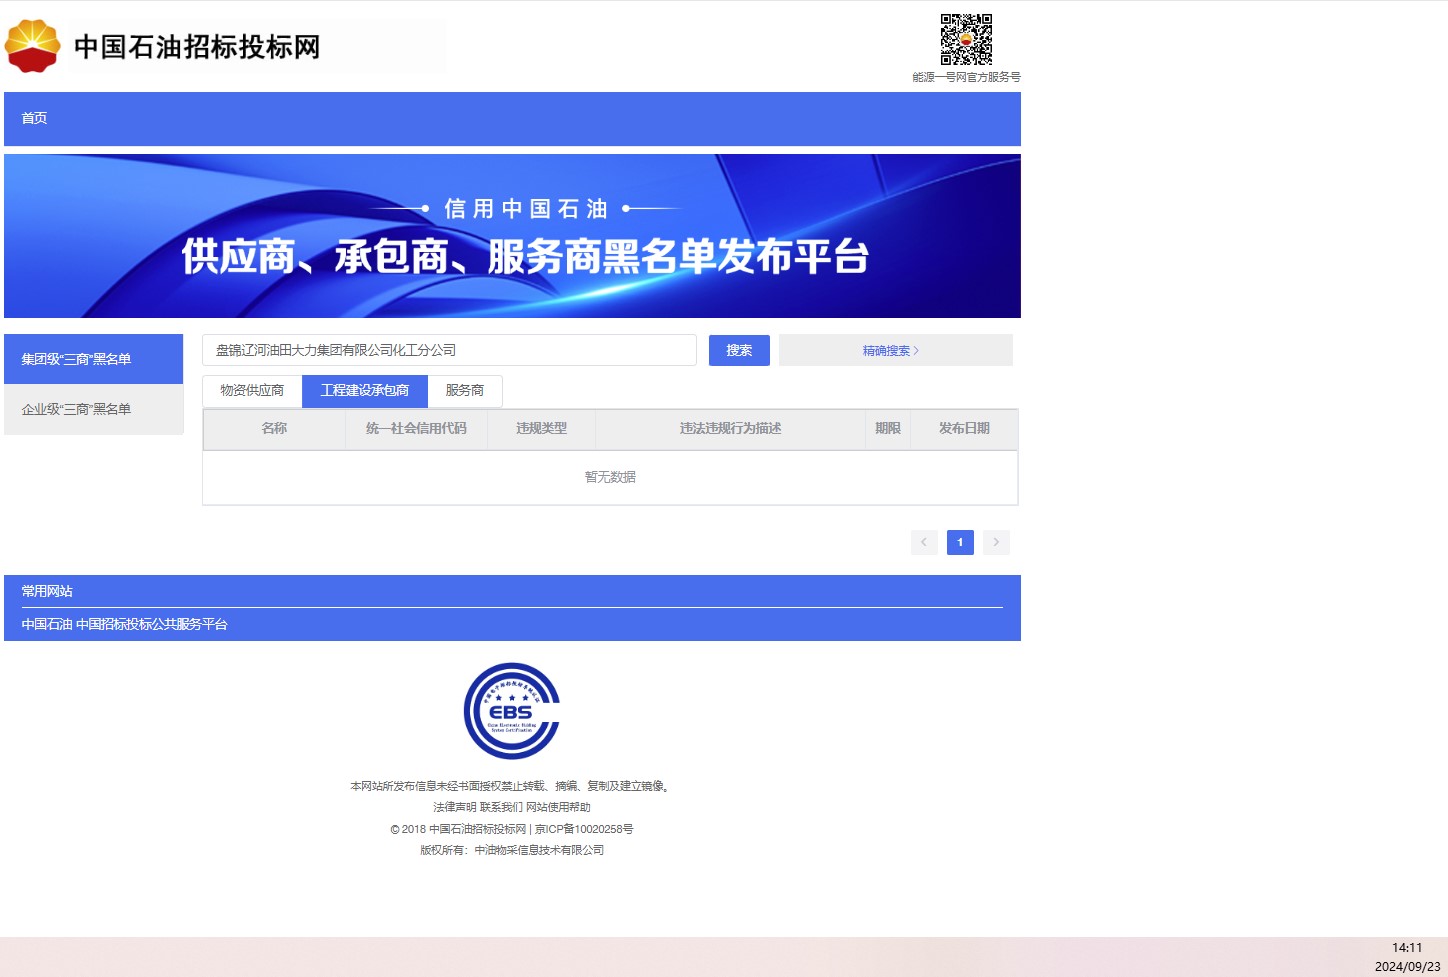Click the 违法违规行为描述 column header
This screenshot has width=1448, height=977.
pos(730,429)
